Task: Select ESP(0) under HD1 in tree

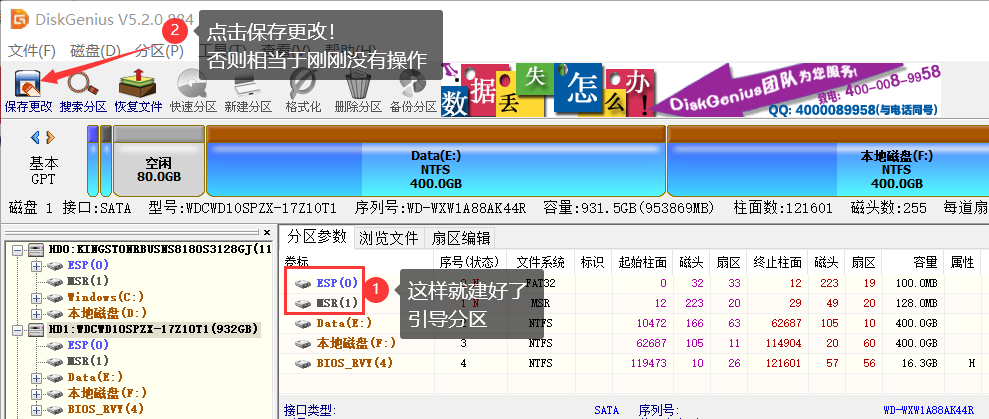Action: tap(88, 345)
